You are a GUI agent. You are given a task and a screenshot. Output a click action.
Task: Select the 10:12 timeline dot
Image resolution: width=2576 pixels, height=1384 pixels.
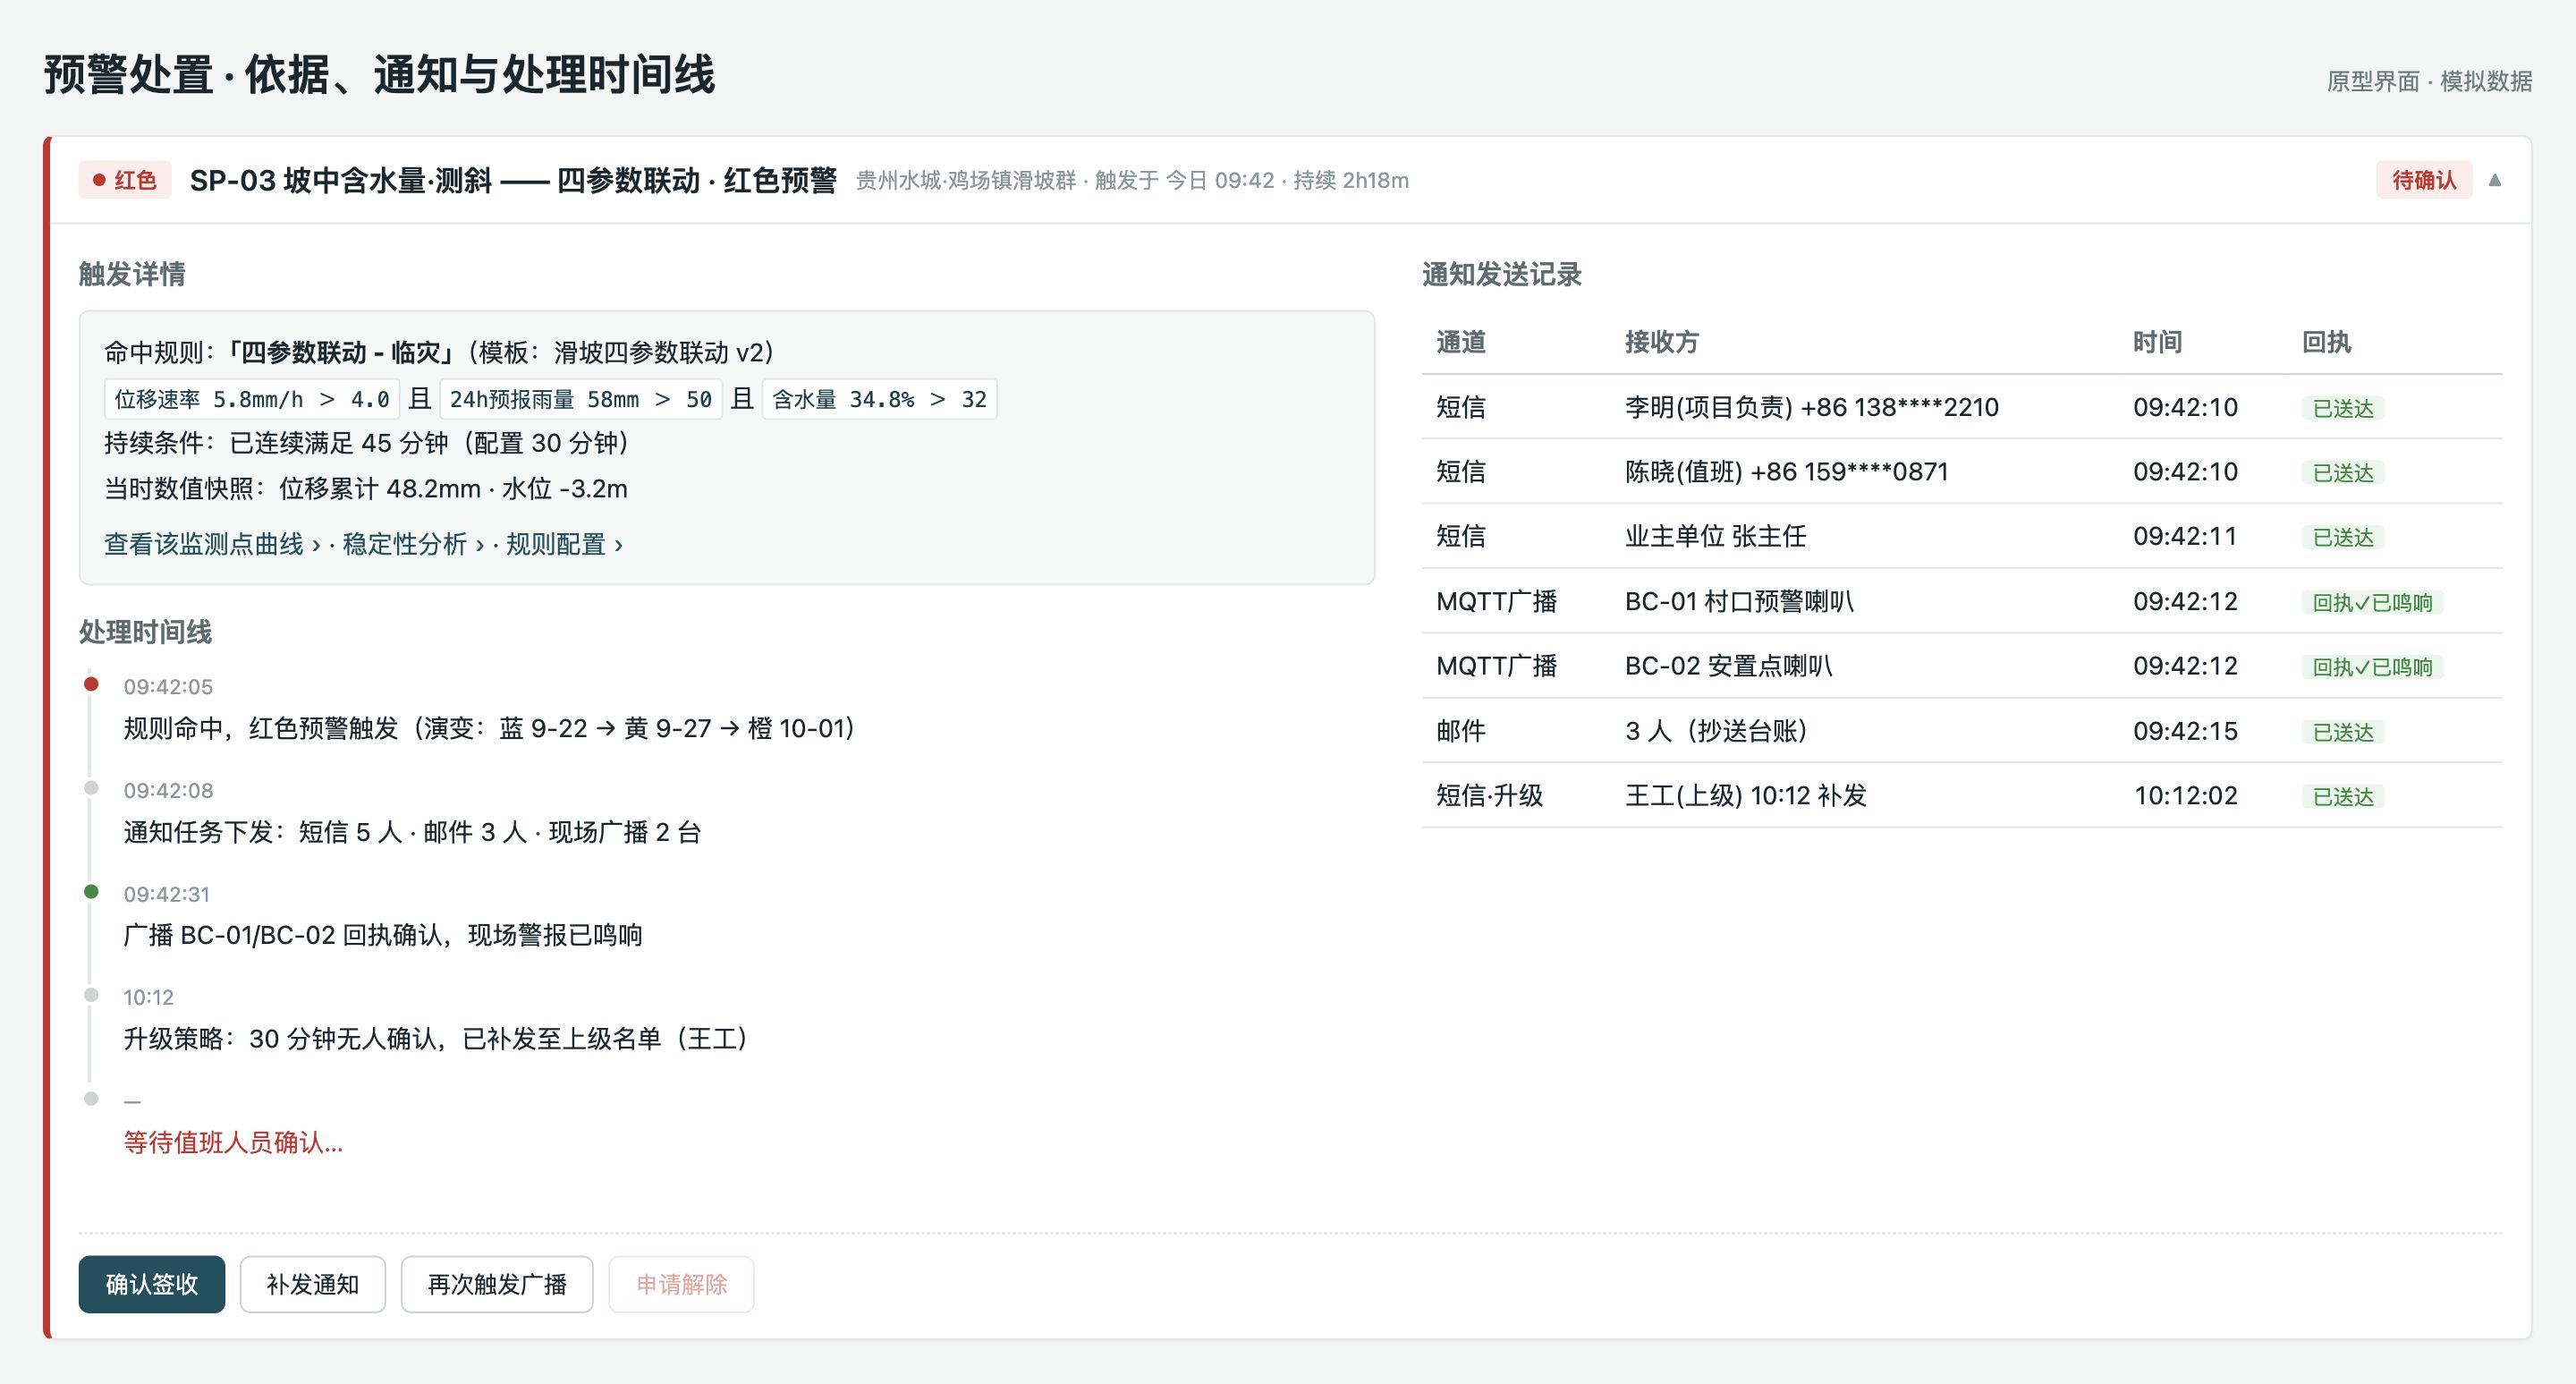pyautogui.click(x=91, y=995)
